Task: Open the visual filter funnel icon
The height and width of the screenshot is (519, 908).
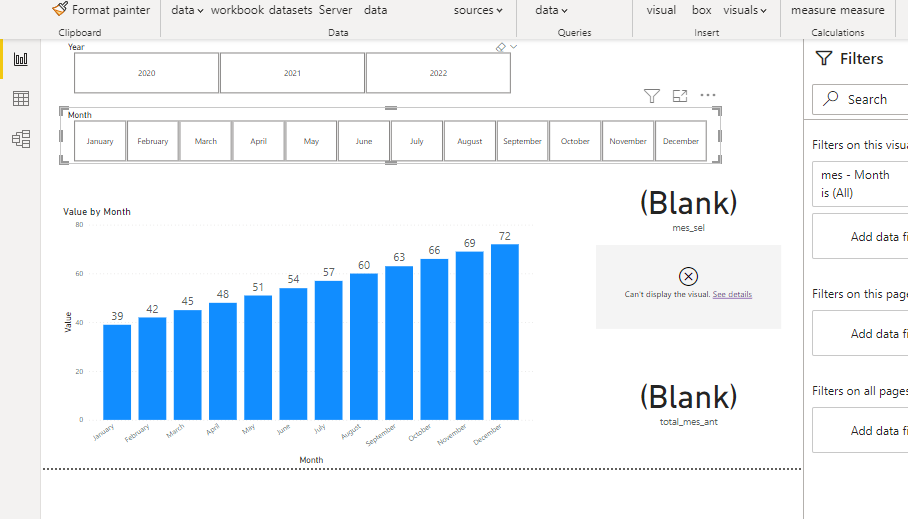Action: 652,96
